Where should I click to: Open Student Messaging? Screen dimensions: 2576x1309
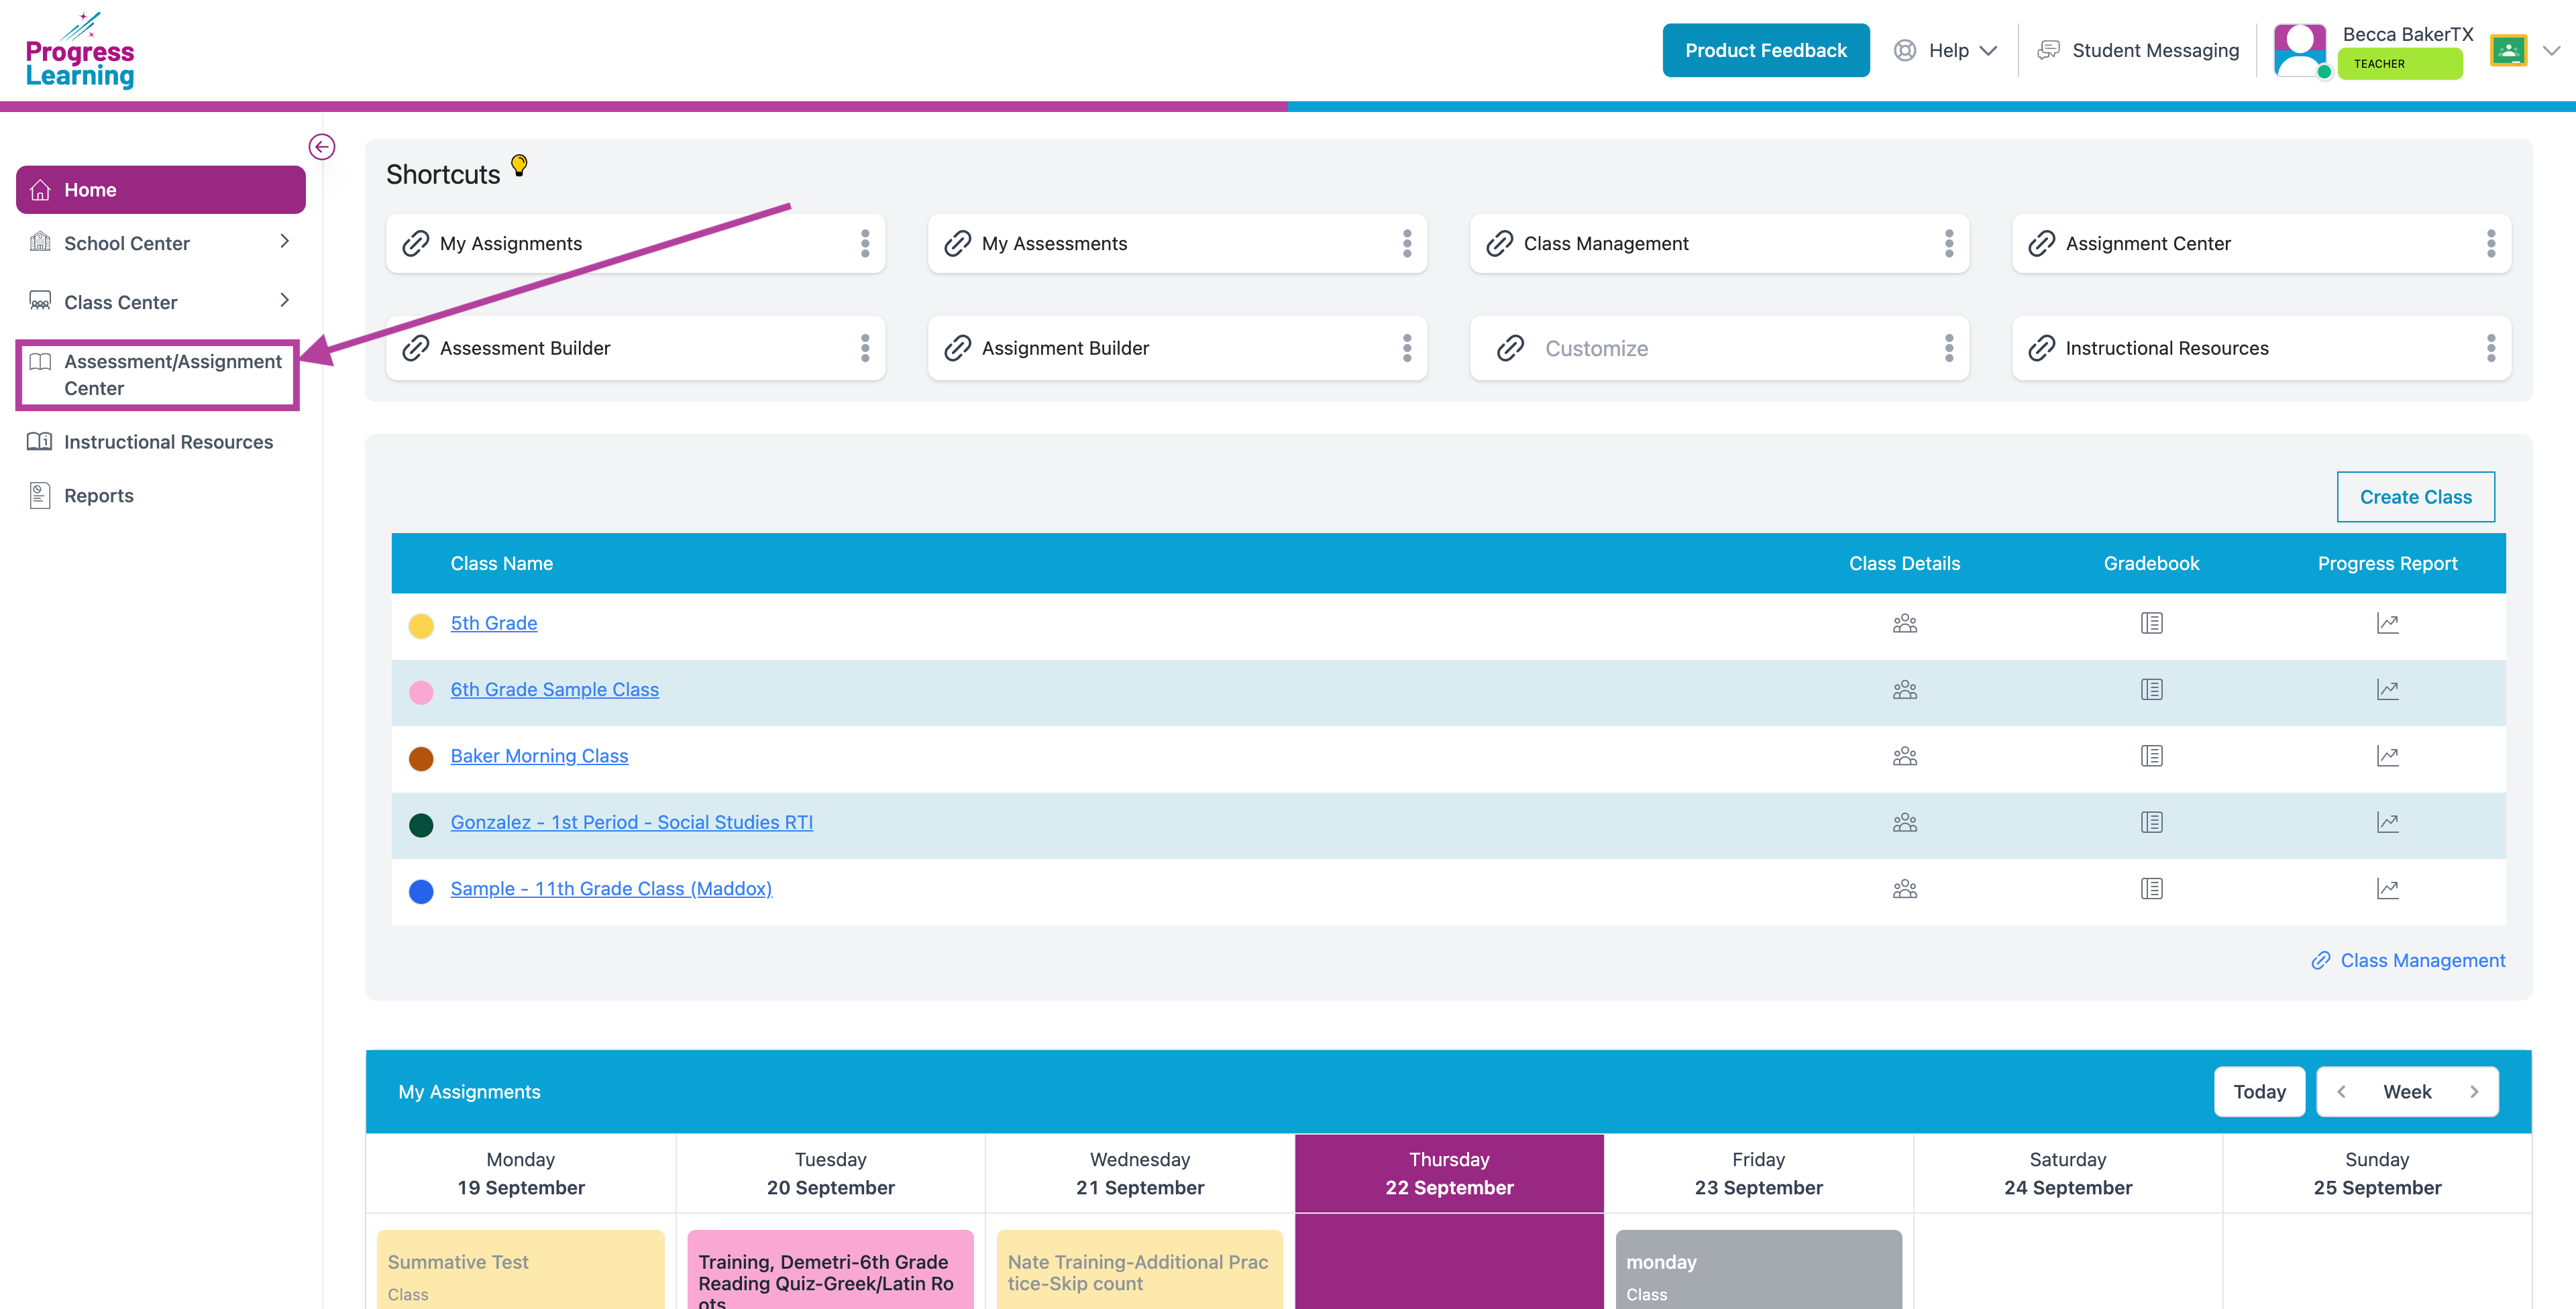2139,50
